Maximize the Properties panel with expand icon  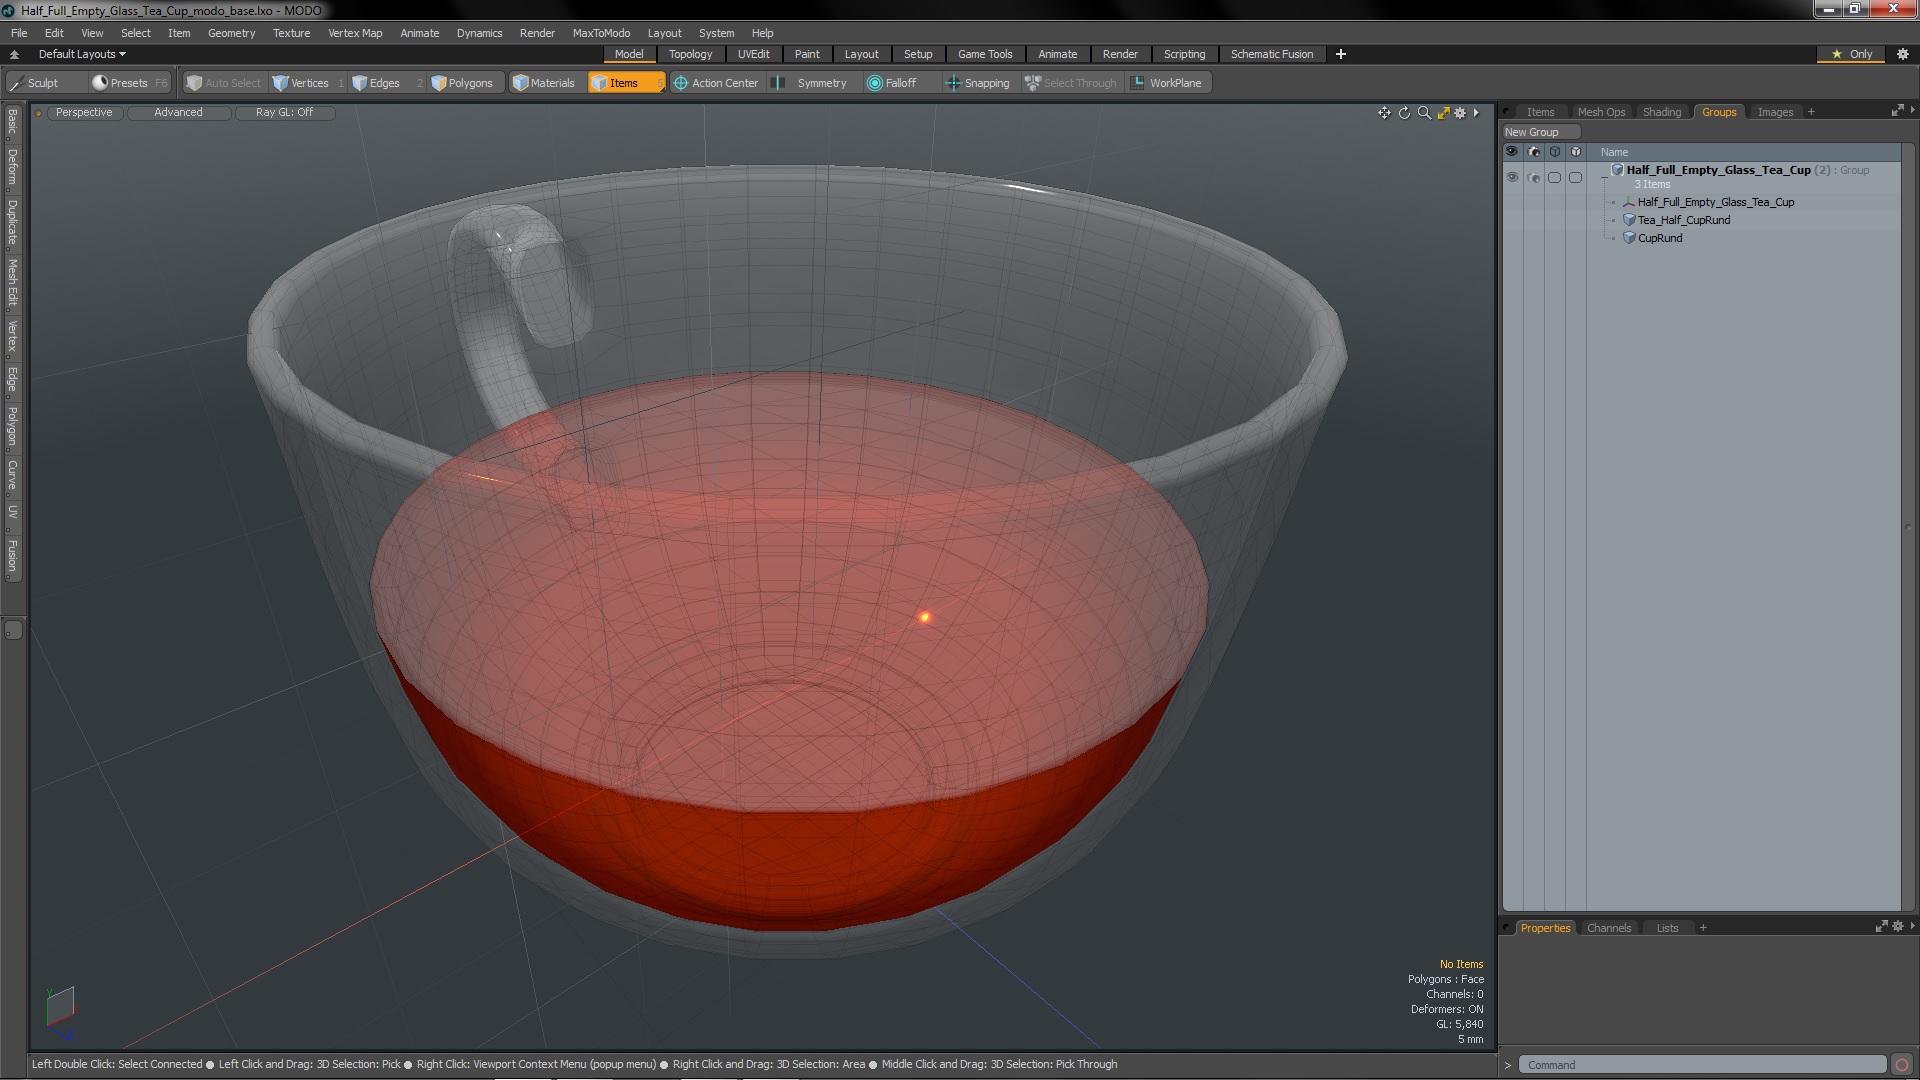tap(1881, 927)
